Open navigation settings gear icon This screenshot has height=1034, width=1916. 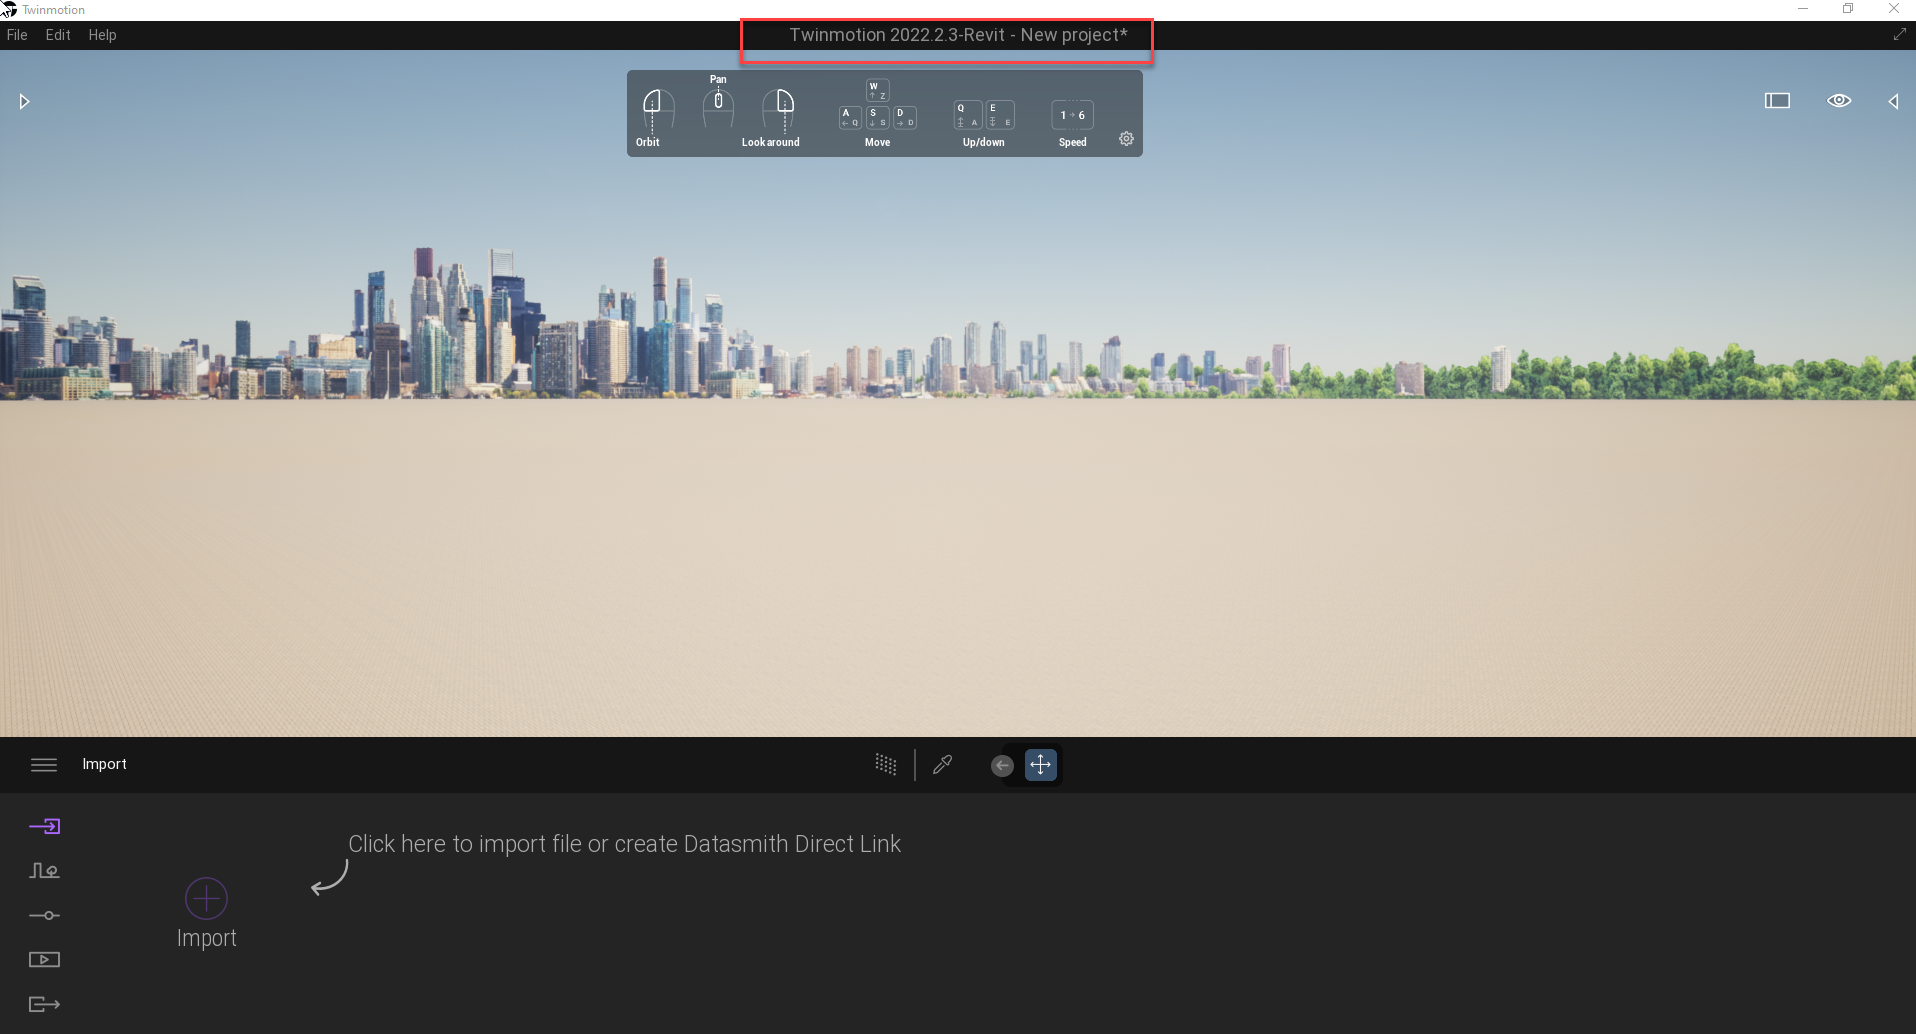pyautogui.click(x=1126, y=139)
